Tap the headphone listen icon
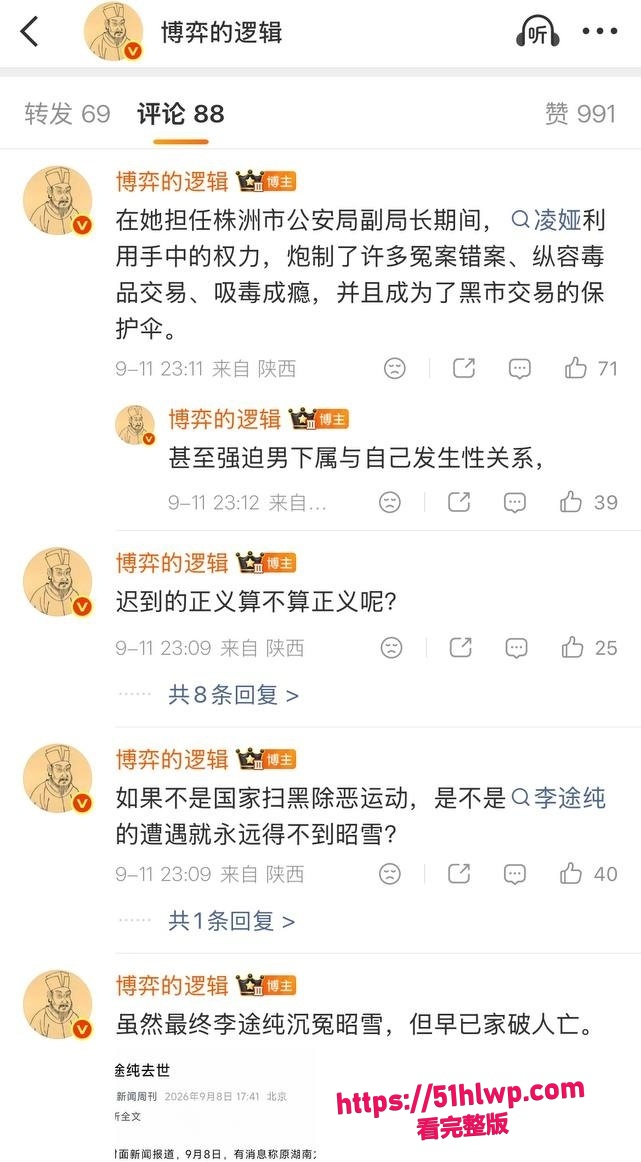The image size is (641, 1162). [537, 32]
